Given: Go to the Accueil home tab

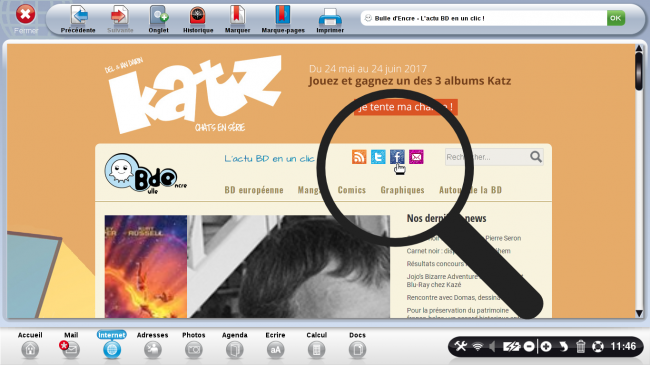Looking at the screenshot, I should pos(30,345).
